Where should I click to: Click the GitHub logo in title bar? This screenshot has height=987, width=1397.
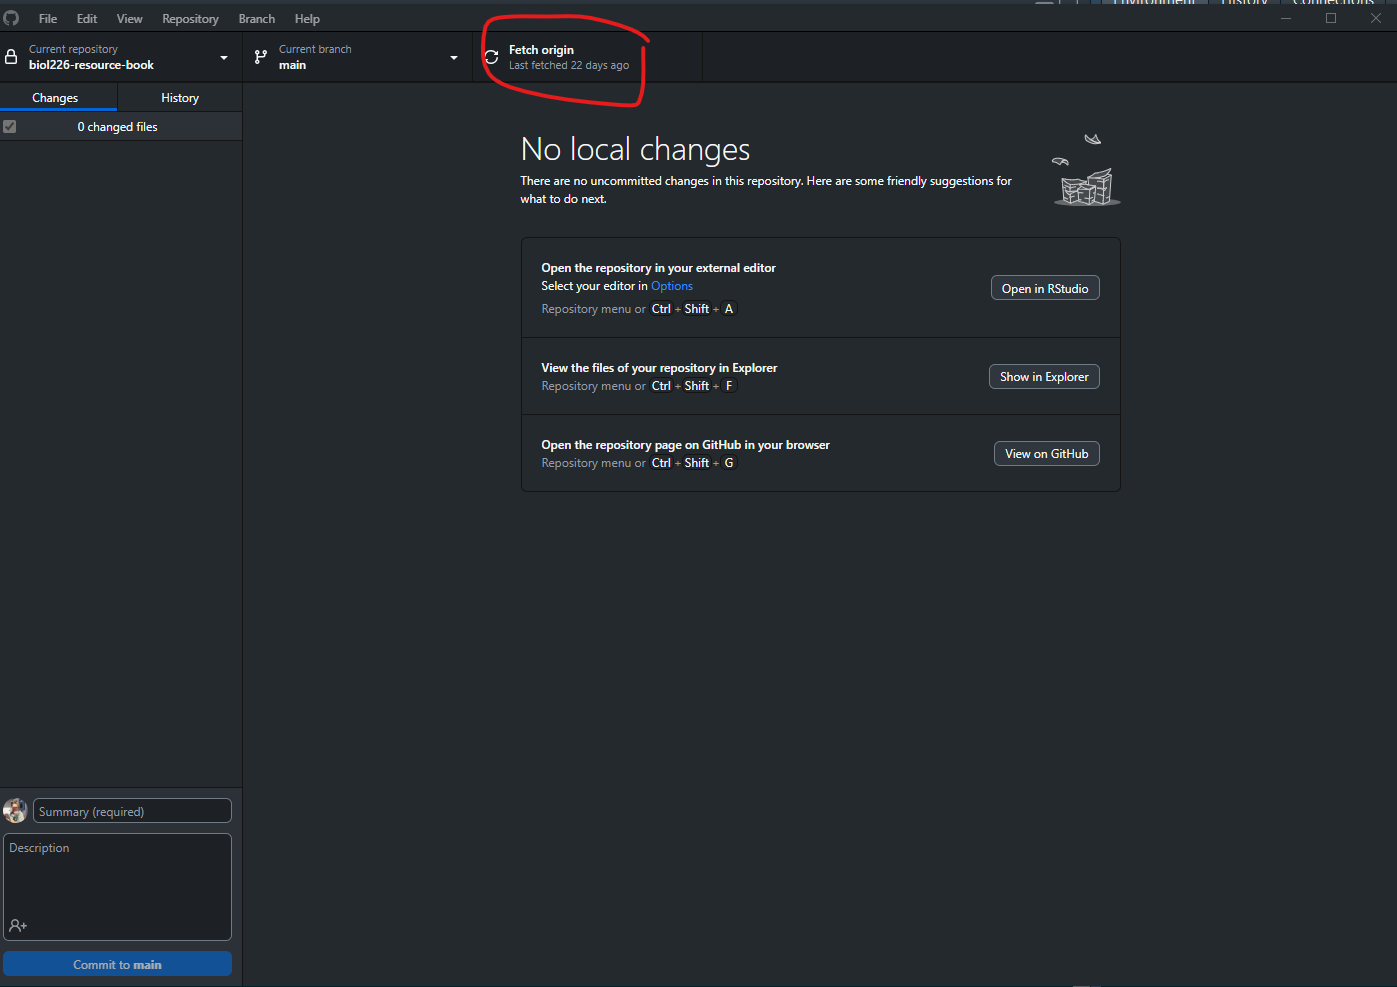click(x=11, y=18)
